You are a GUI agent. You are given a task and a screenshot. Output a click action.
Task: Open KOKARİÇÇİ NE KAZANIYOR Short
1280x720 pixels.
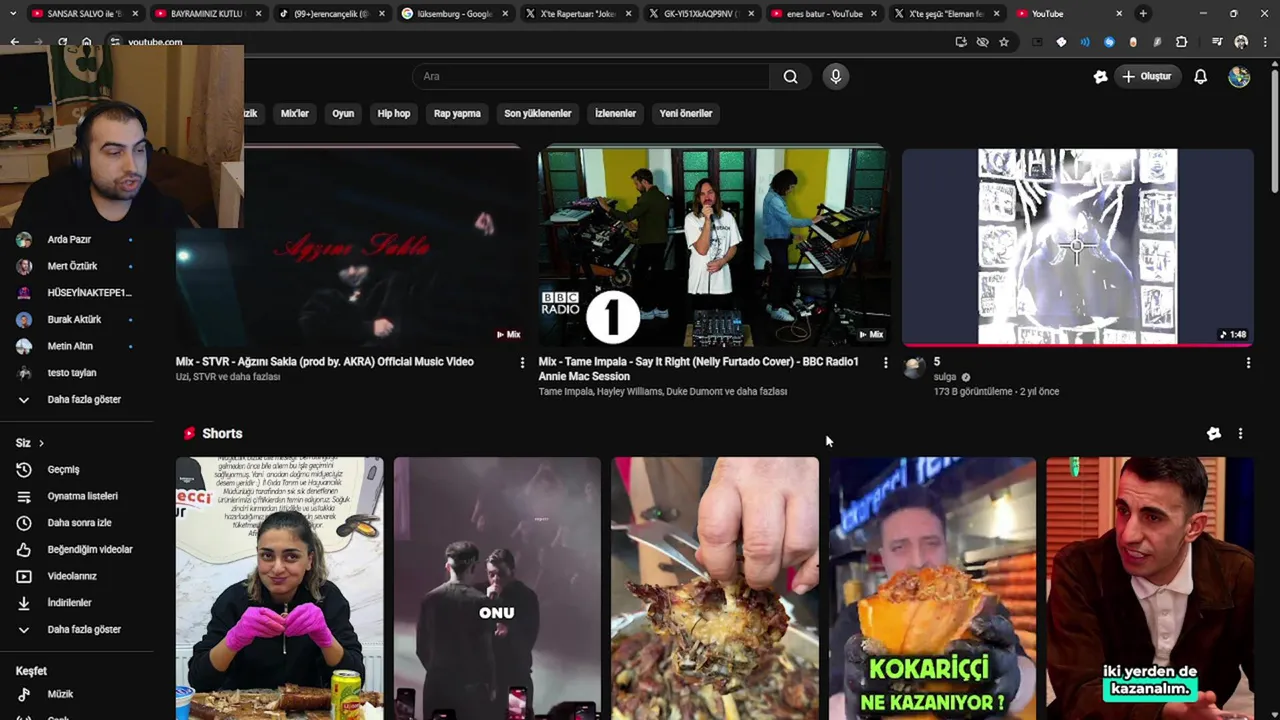(x=932, y=588)
